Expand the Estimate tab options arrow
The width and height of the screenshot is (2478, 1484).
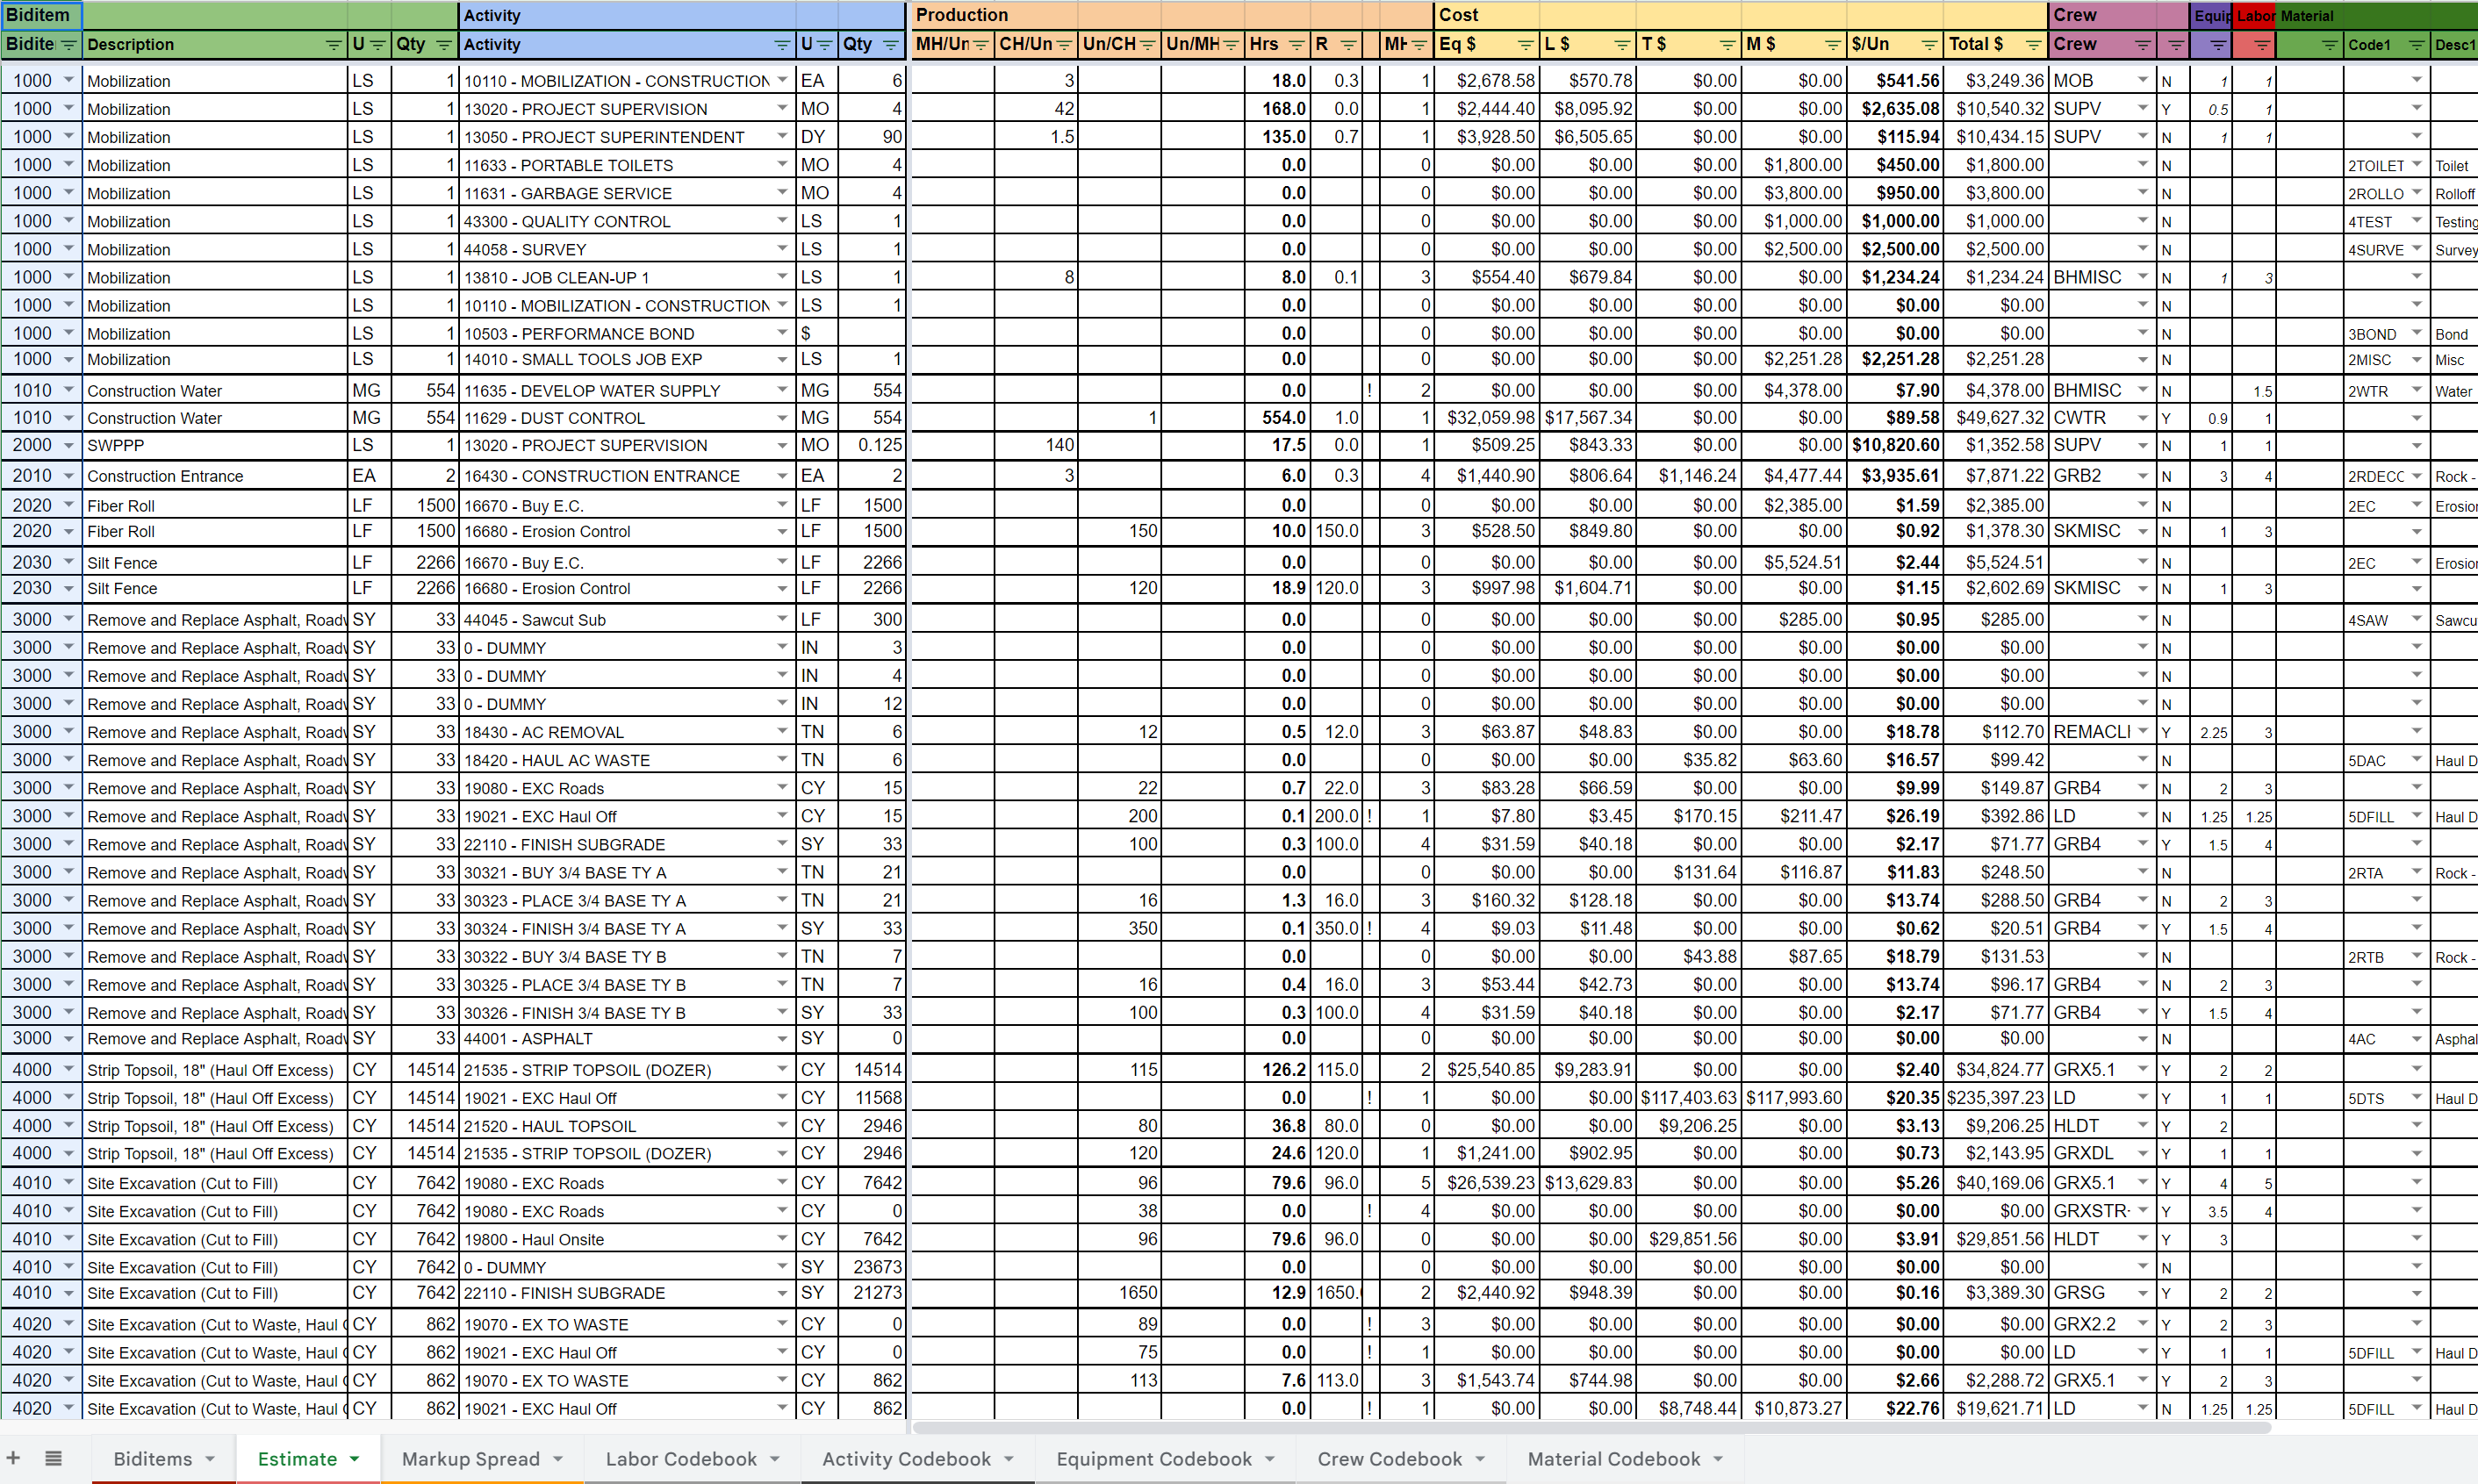tap(354, 1459)
